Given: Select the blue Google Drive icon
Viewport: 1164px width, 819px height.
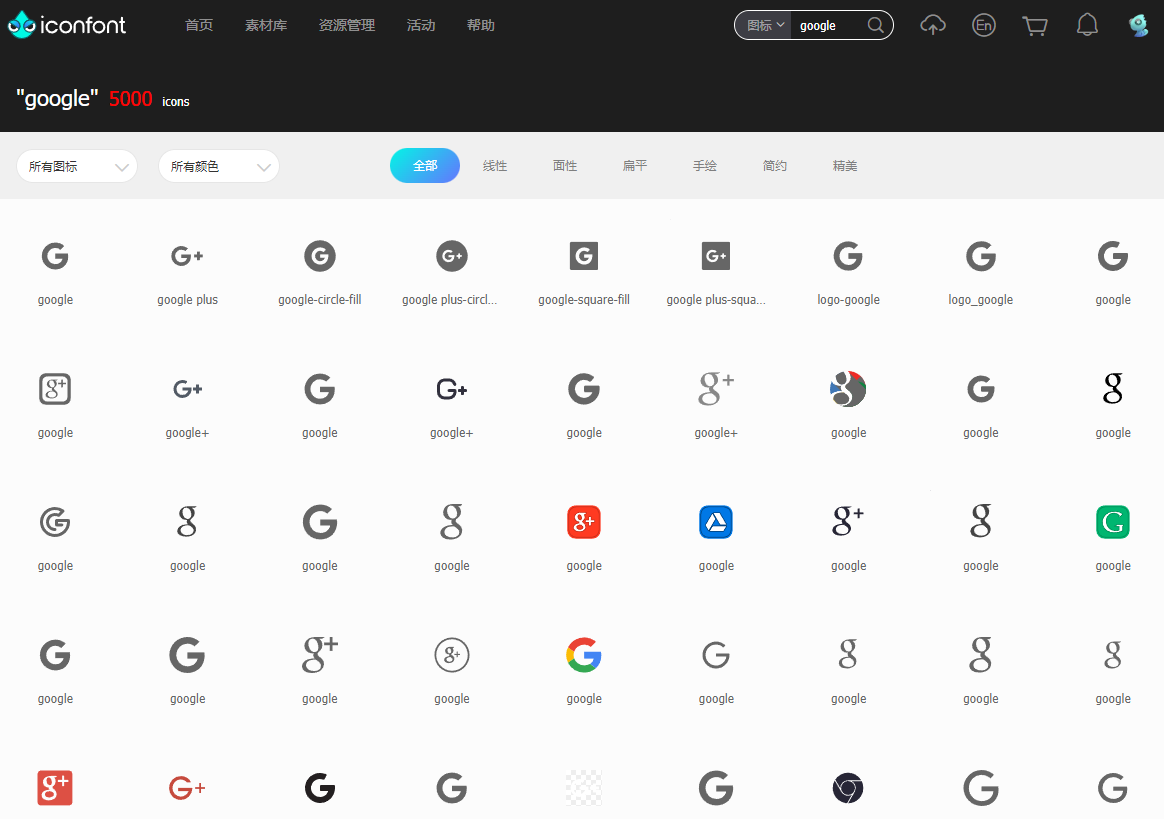Looking at the screenshot, I should coord(716,522).
